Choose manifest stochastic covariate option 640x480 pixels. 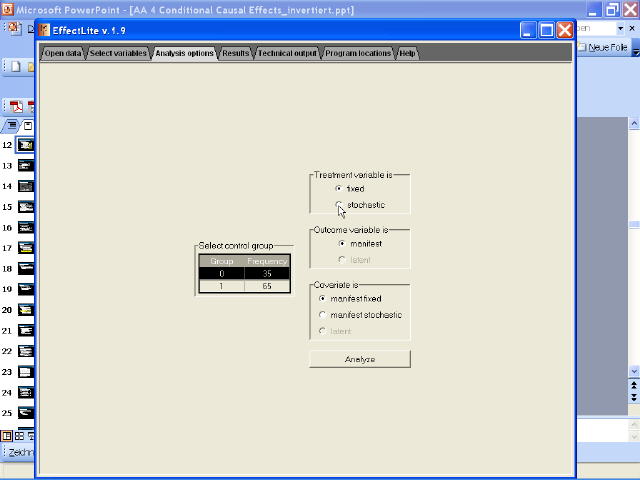pyautogui.click(x=322, y=315)
